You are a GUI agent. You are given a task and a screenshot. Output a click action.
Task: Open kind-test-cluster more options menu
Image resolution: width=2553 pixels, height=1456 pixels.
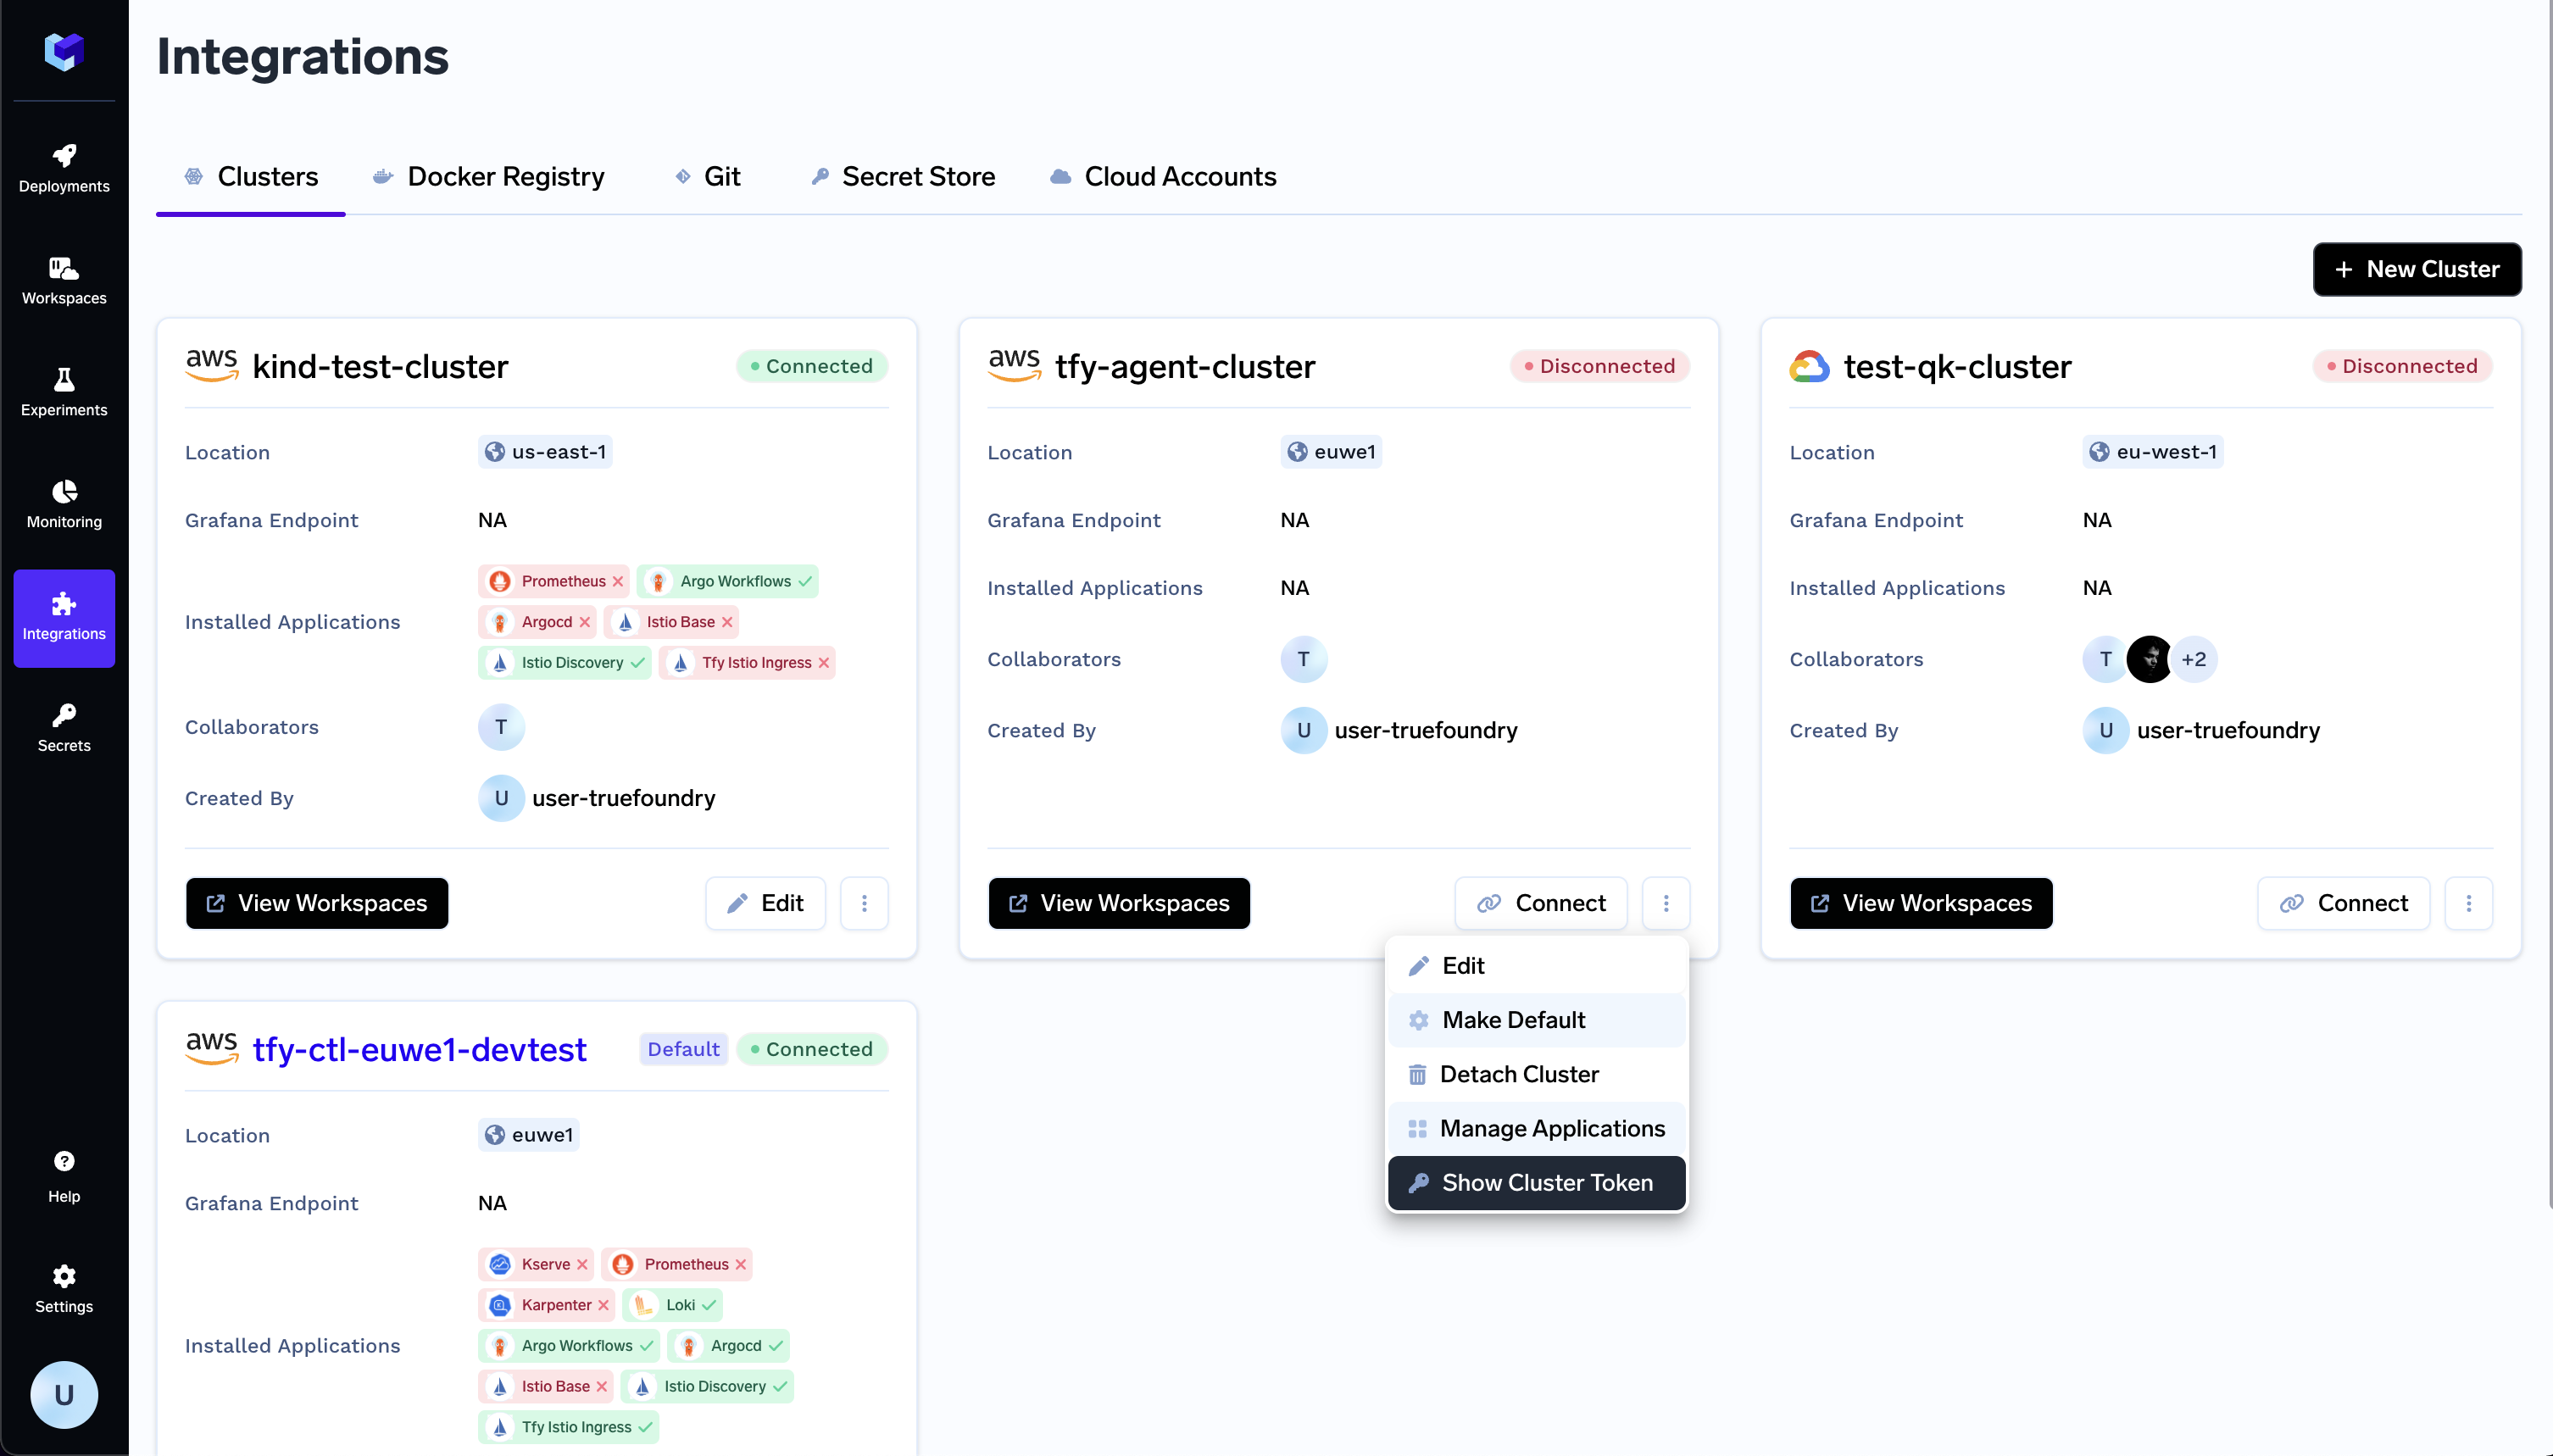[x=864, y=903]
